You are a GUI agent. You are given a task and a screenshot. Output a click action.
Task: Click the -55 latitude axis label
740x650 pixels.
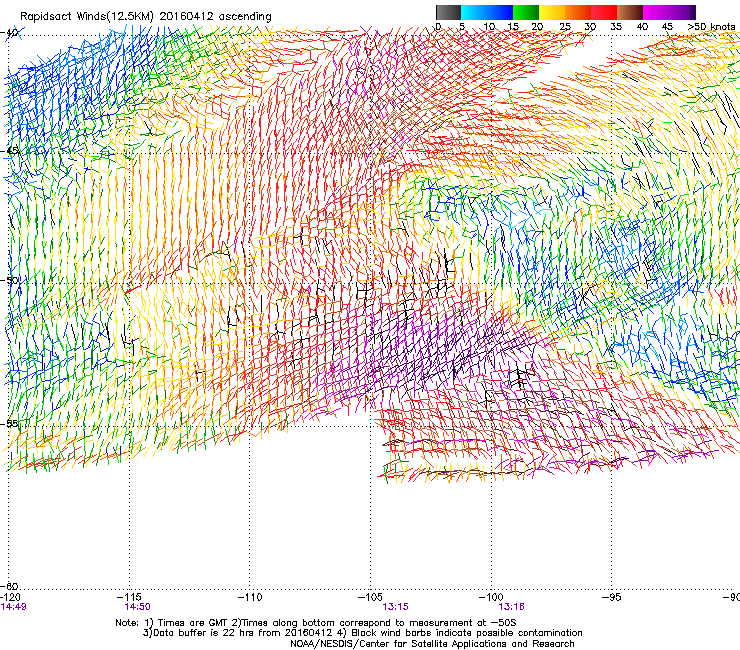pos(10,423)
